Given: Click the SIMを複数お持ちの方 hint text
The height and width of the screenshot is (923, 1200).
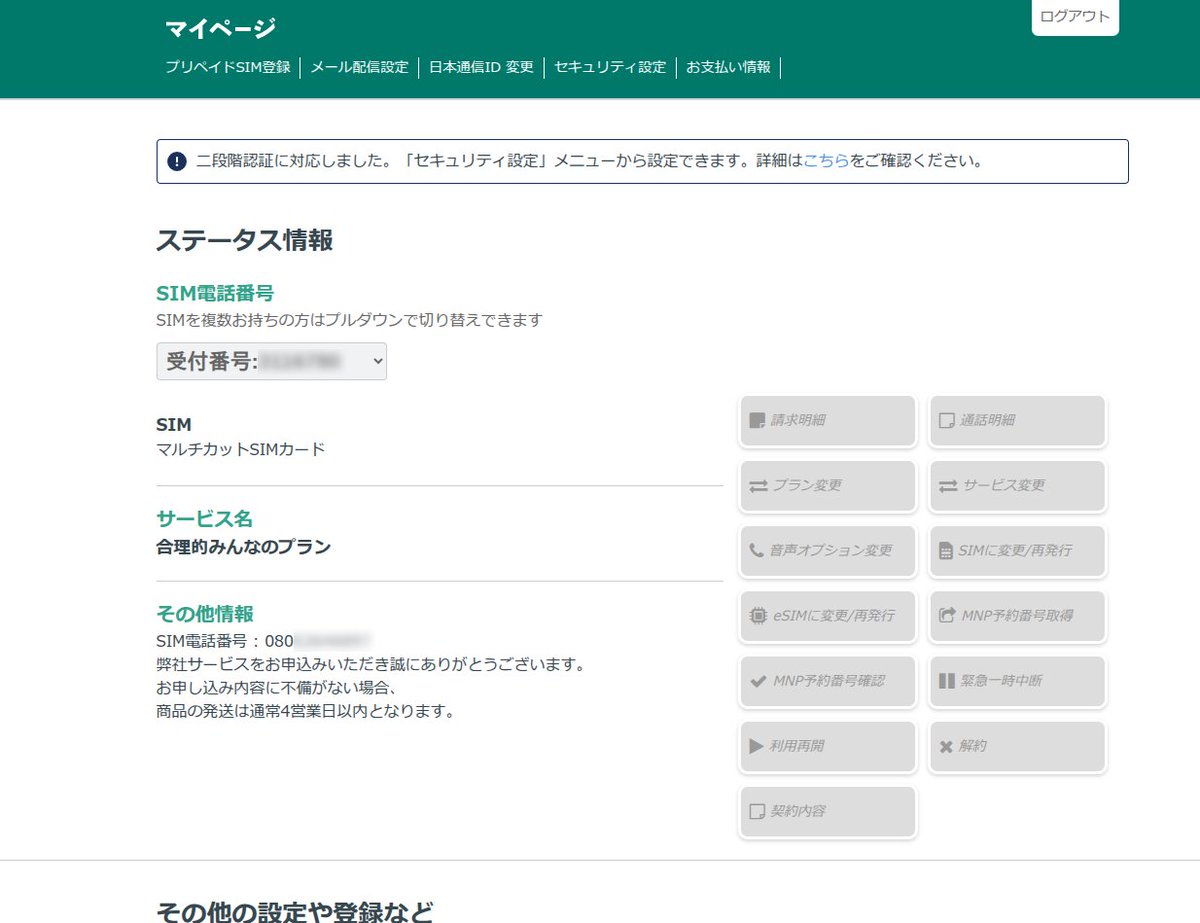Looking at the screenshot, I should tap(350, 320).
